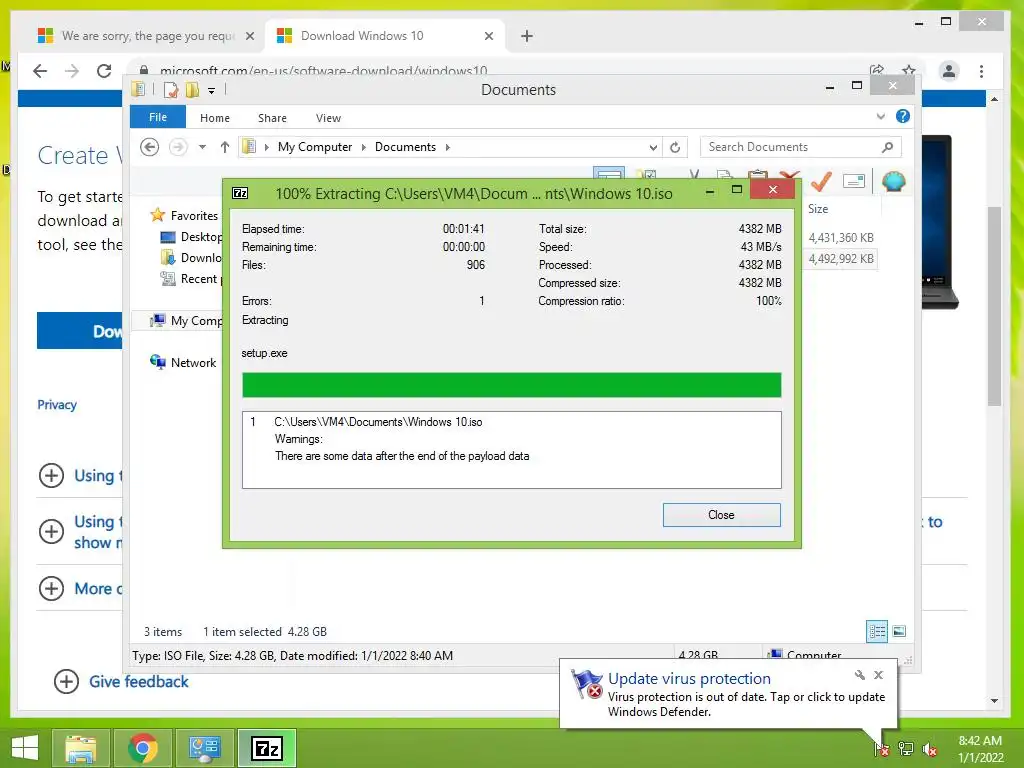Close the 'We are sorry' Chrome tab
1024x768 pixels.
pyautogui.click(x=249, y=36)
